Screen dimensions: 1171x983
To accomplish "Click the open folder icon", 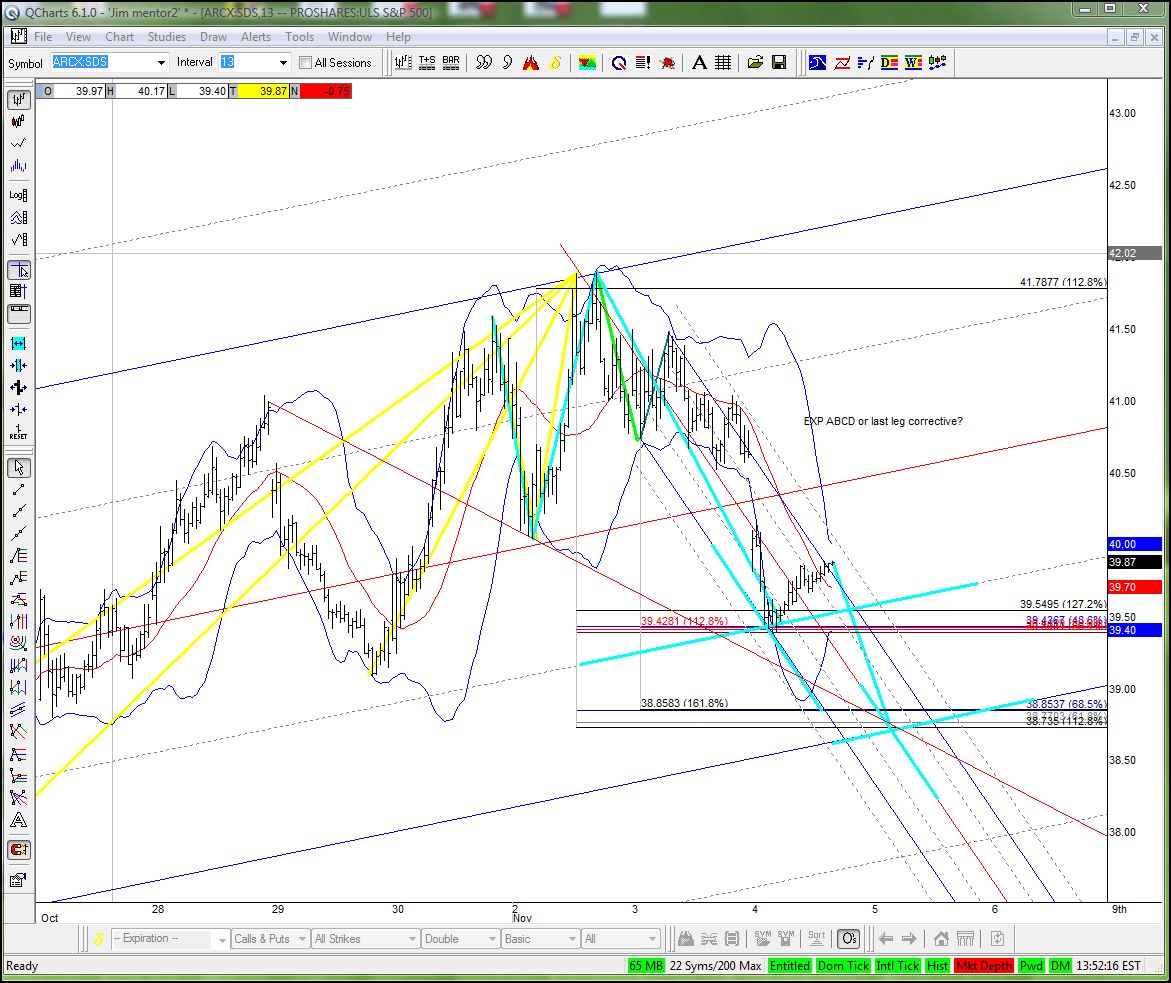I will tap(755, 63).
